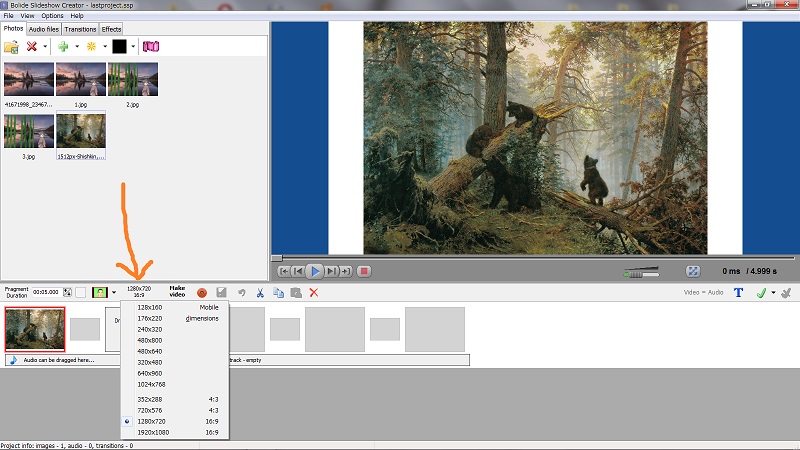Select the 176x220 resolution option
800x450 pixels.
175,318
